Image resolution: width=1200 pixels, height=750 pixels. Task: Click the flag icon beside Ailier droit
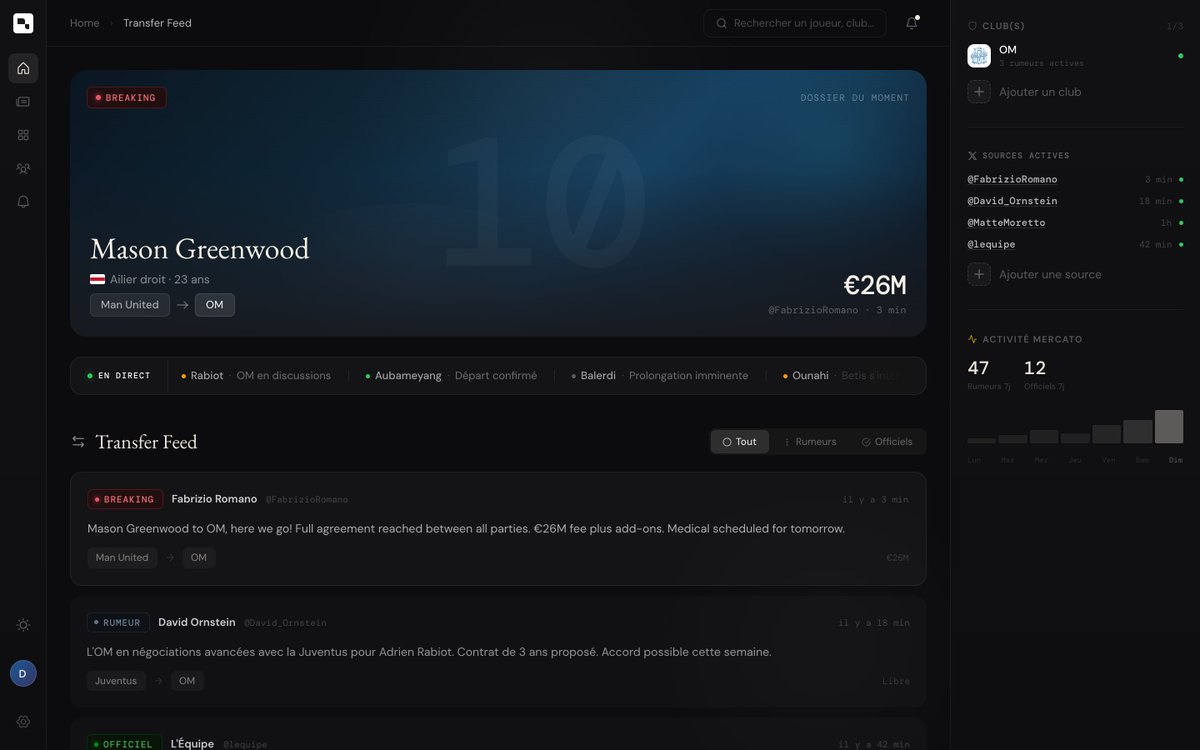pos(97,280)
